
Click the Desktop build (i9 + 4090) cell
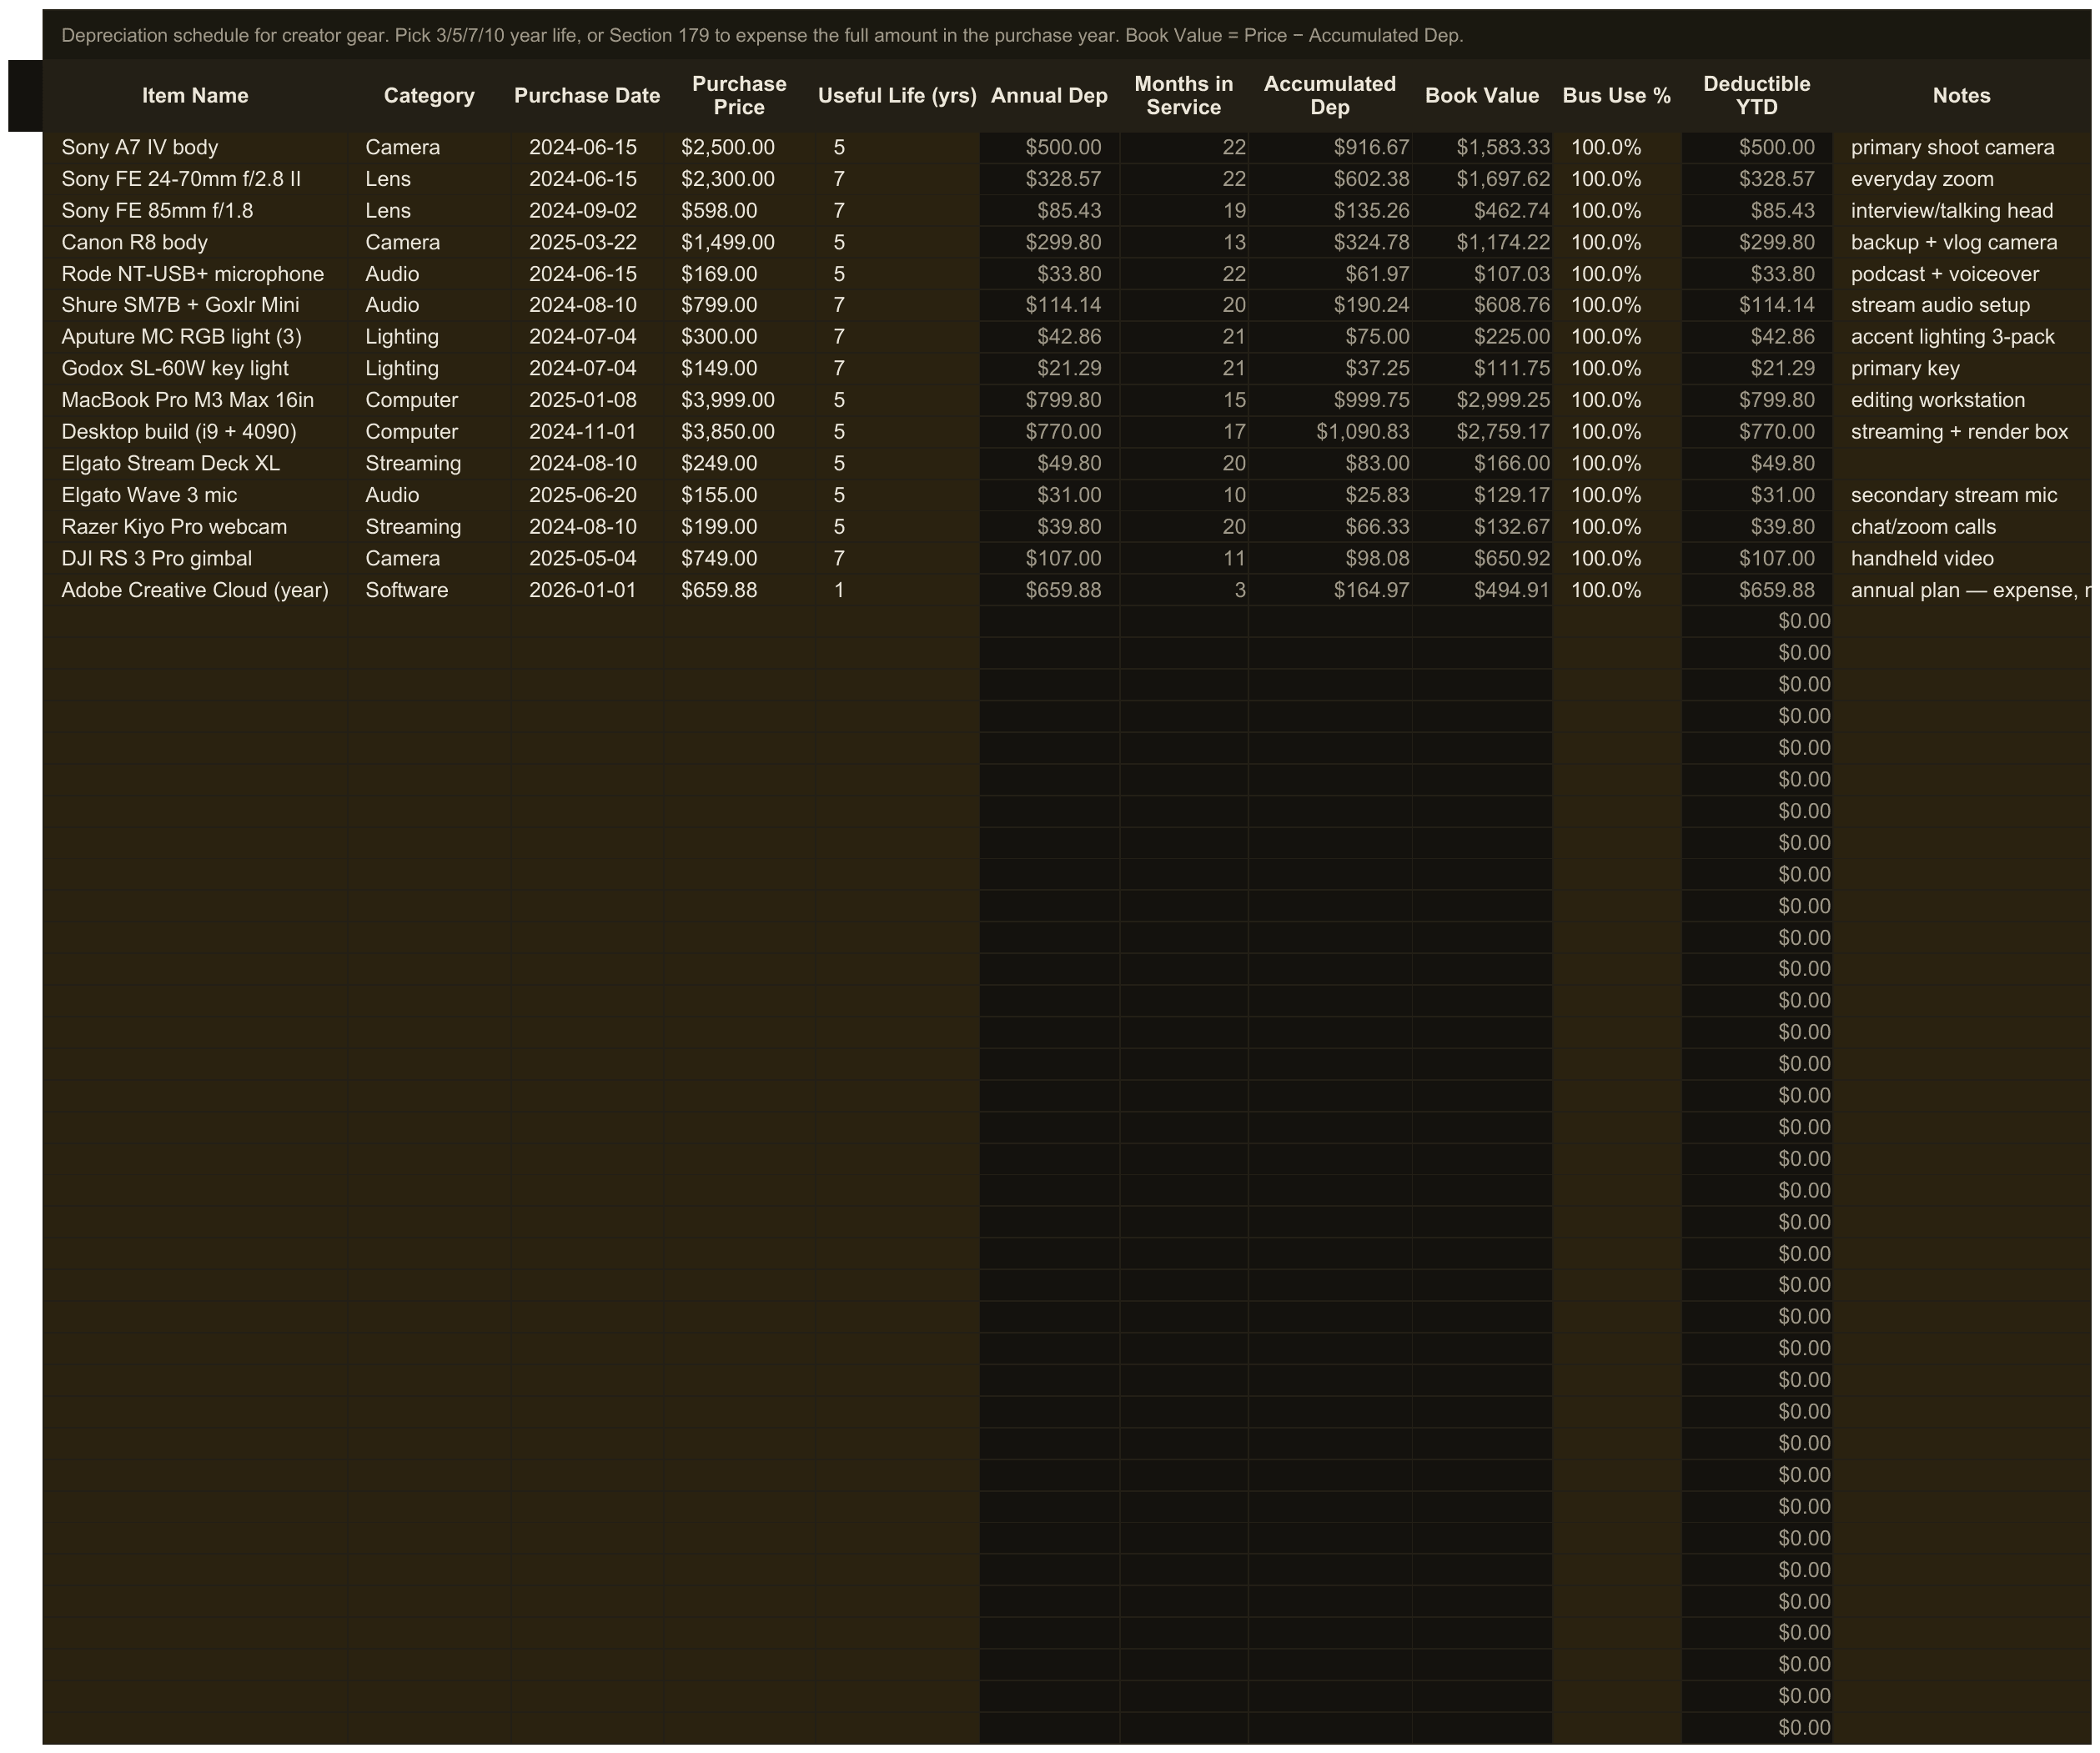195,432
